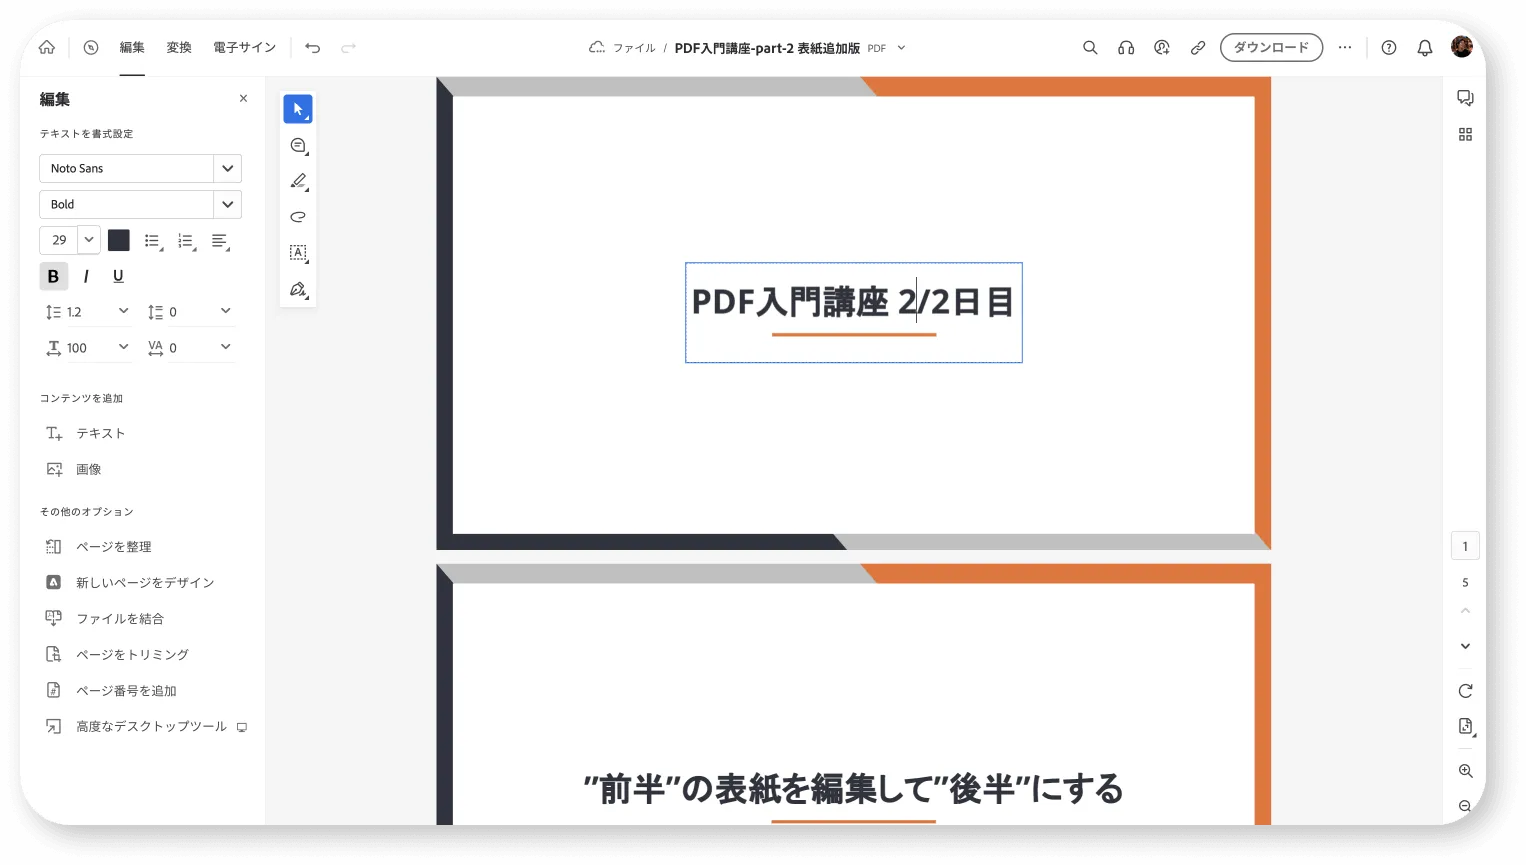Select the add comment tool

coord(298,146)
